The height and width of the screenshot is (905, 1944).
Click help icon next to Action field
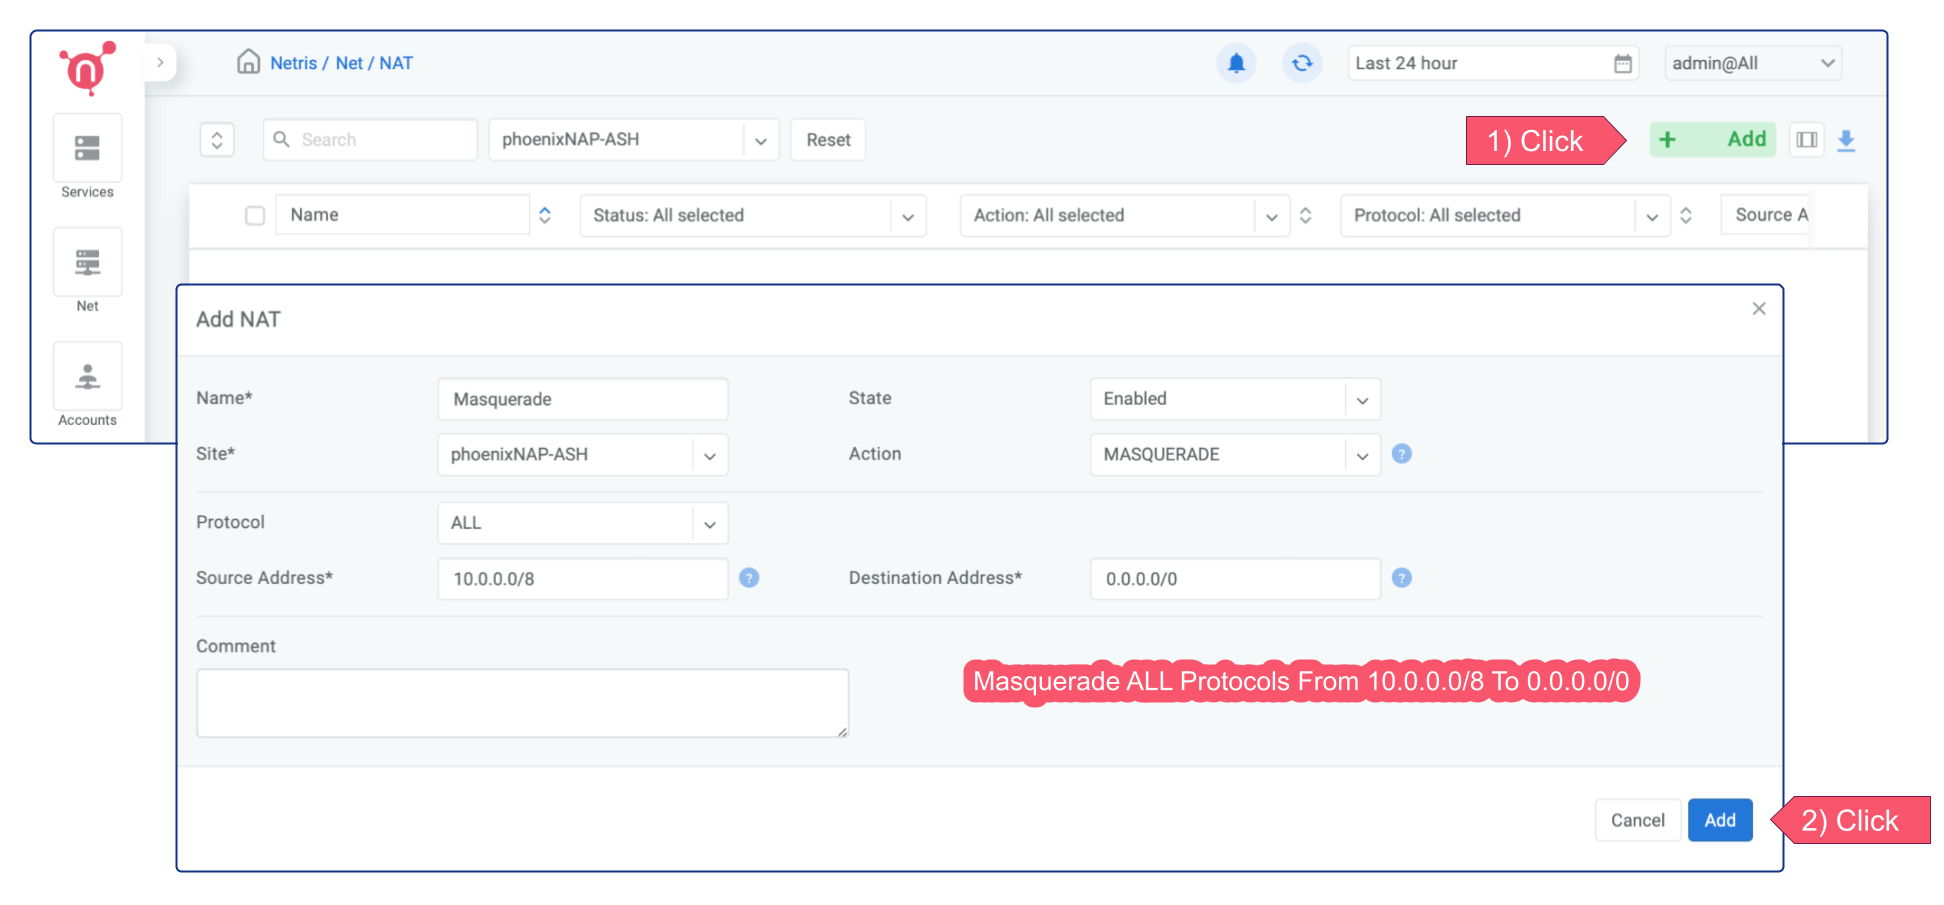tap(1402, 454)
